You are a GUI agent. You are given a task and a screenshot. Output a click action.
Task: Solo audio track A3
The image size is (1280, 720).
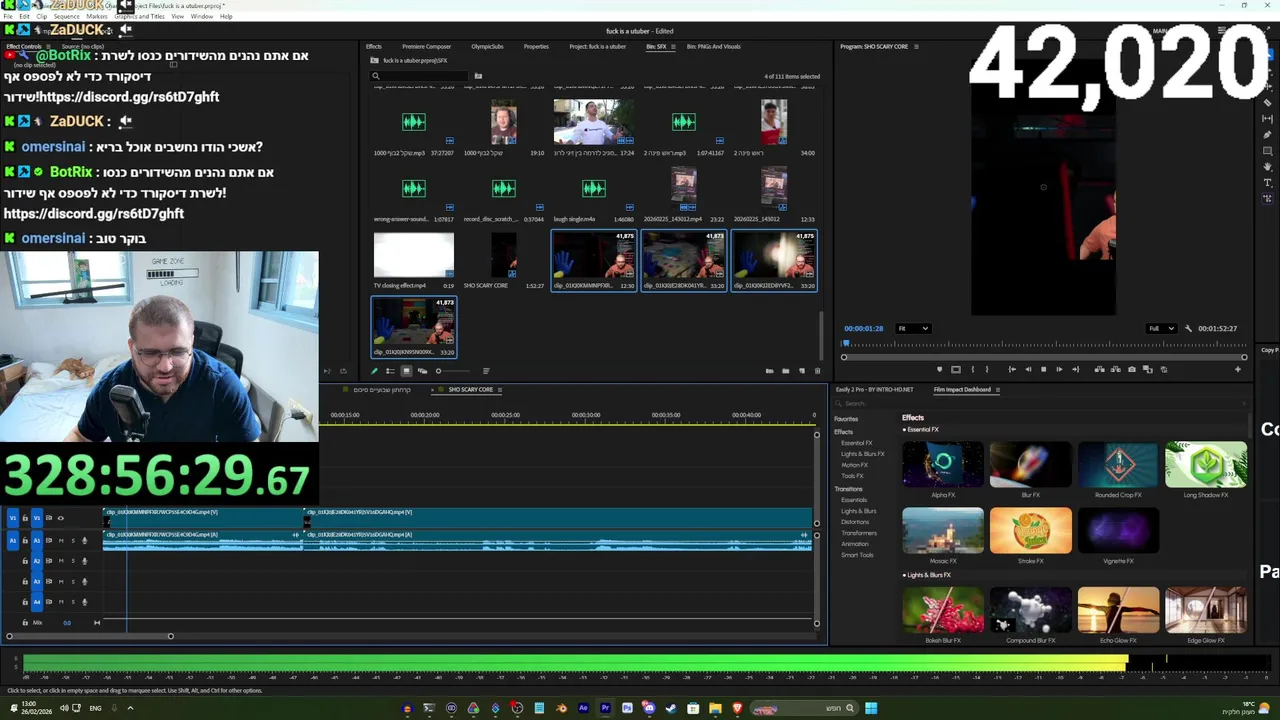[x=73, y=581]
